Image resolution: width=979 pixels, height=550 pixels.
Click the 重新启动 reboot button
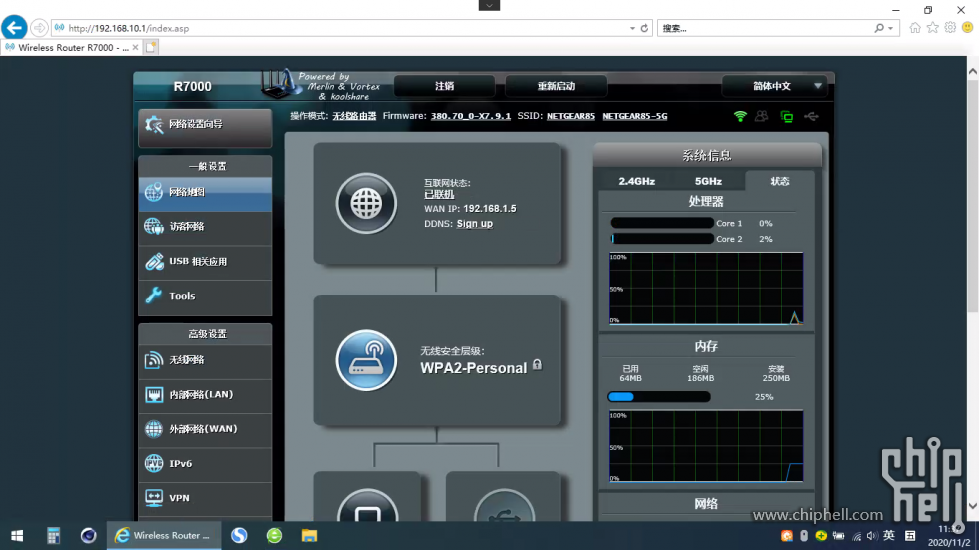(x=556, y=86)
